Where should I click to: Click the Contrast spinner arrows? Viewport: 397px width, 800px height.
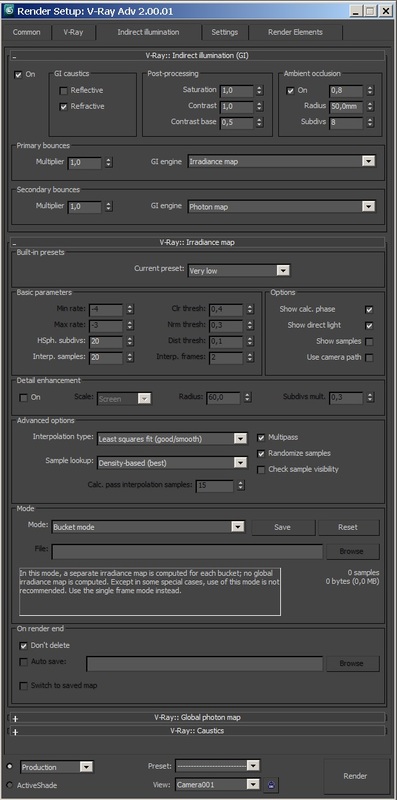click(260, 107)
